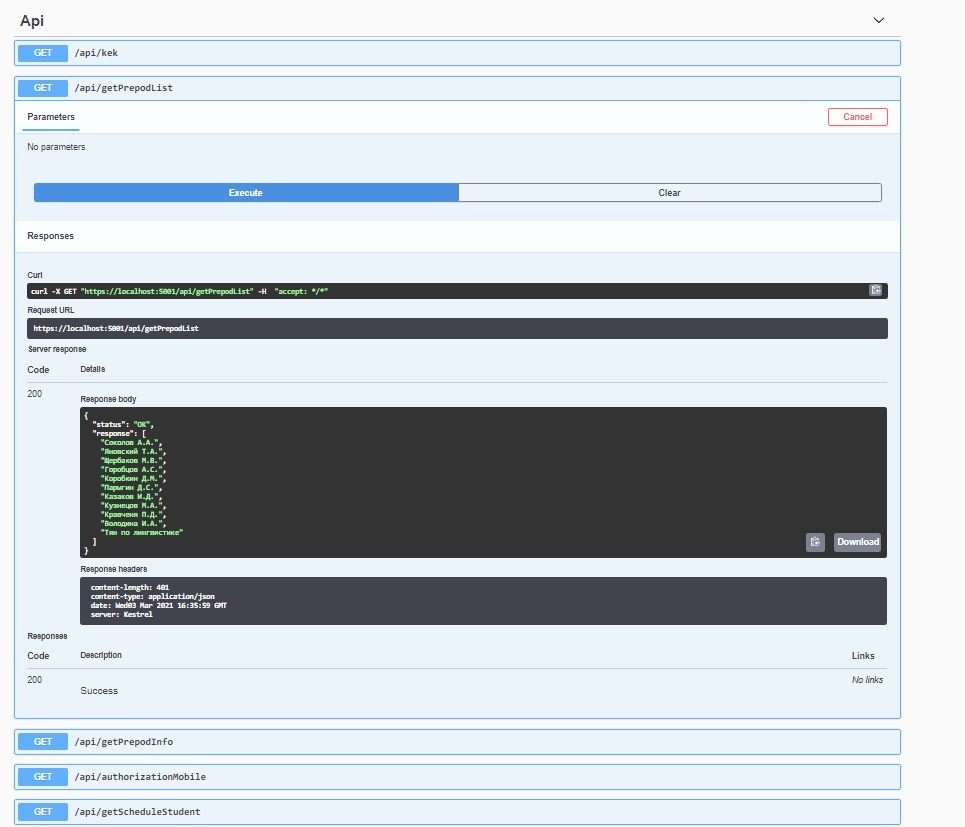
Task: Expand the /api/getScheduleStudent endpoint
Action: click(x=450, y=811)
